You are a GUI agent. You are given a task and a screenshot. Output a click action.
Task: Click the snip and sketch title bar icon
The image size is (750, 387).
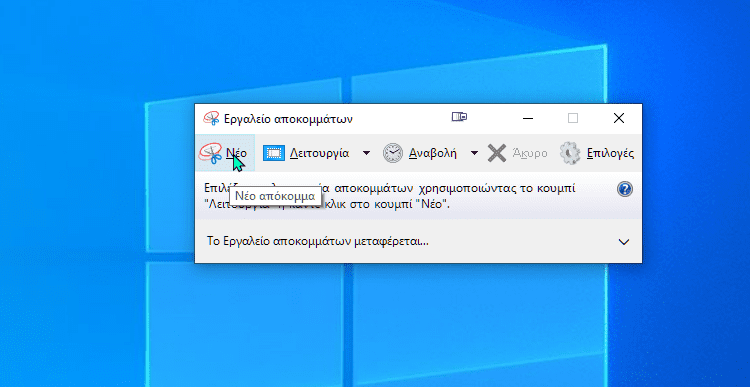click(x=459, y=117)
